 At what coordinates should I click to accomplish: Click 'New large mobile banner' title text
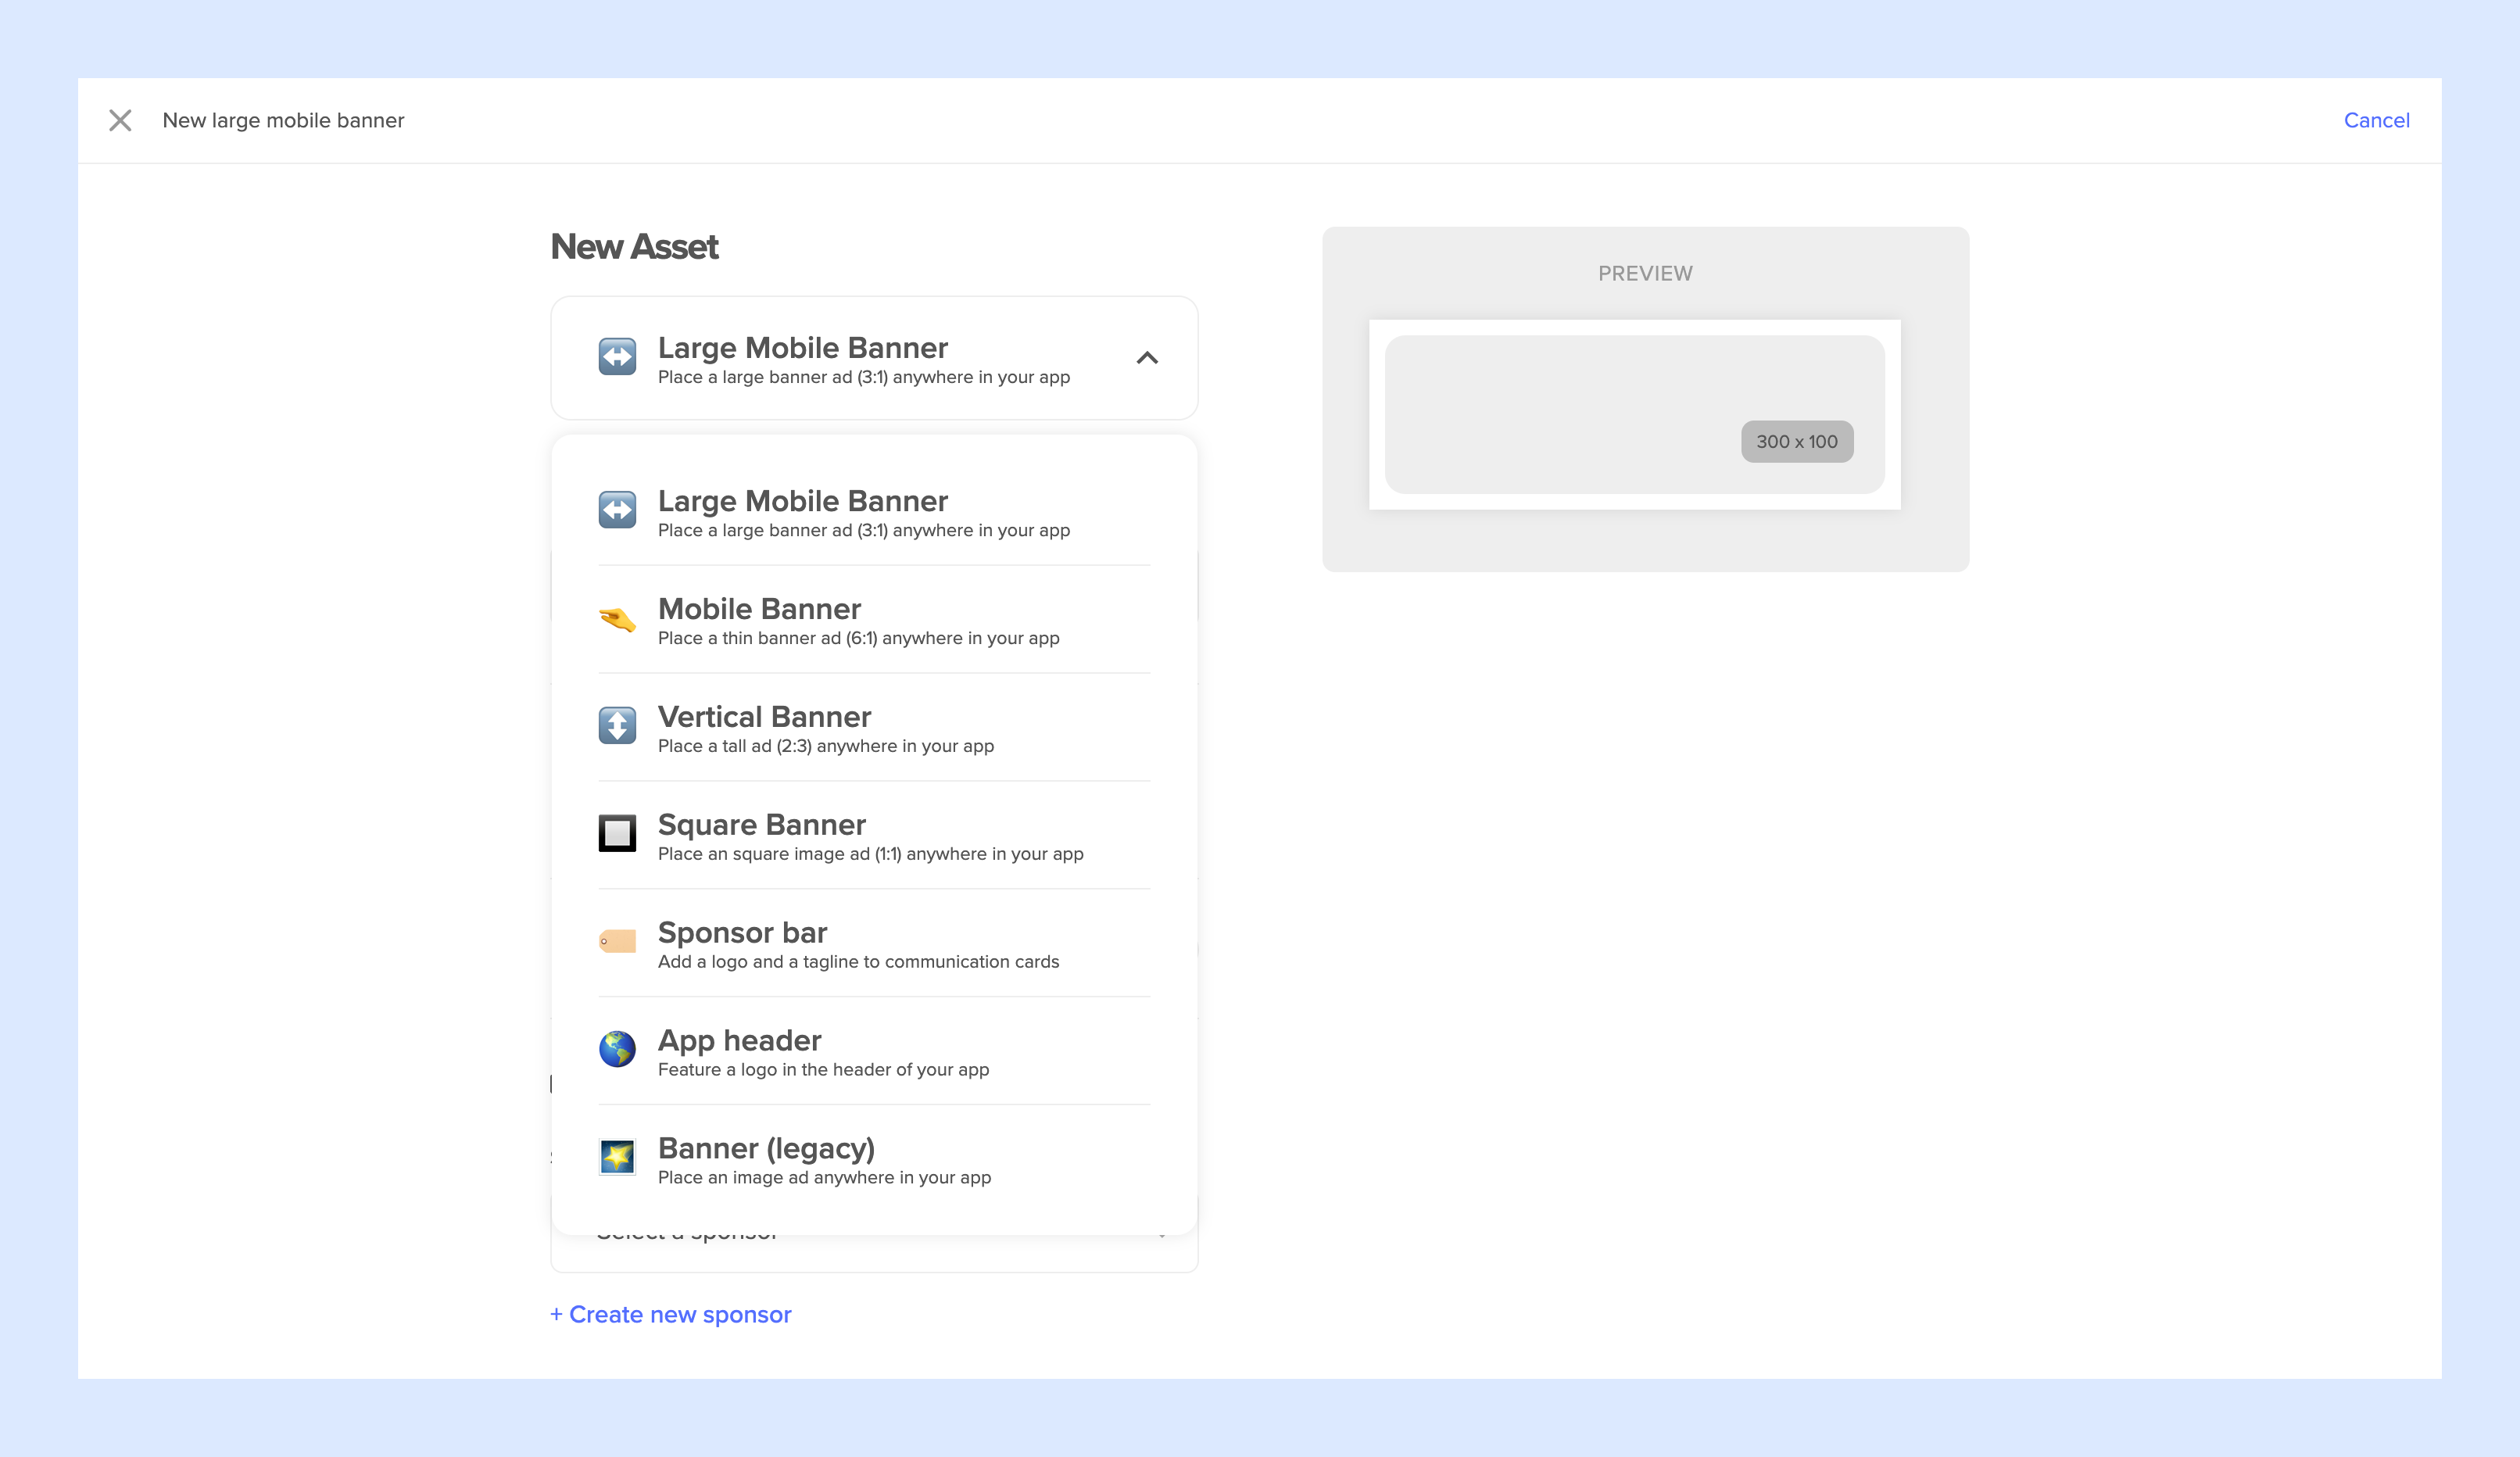coord(283,120)
